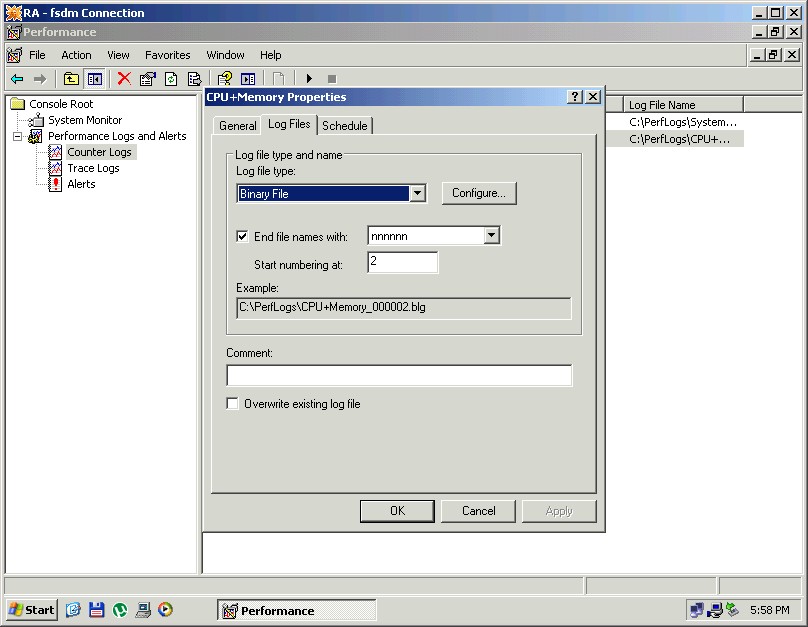Screen dimensions: 808x627
Task: Click the Back arrow toolbar icon
Action: [17, 79]
